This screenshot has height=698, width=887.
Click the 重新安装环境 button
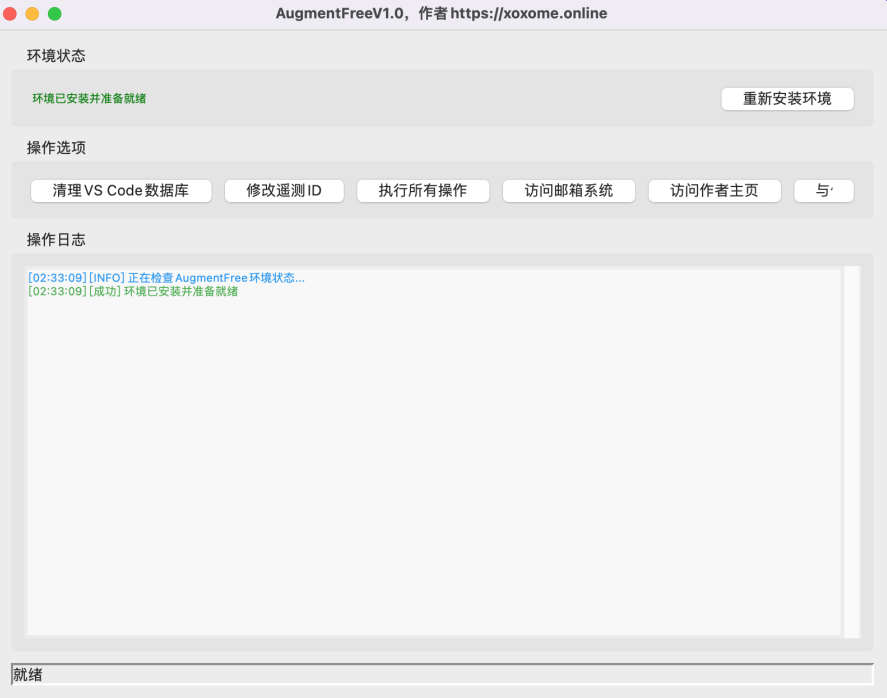pyautogui.click(x=787, y=99)
